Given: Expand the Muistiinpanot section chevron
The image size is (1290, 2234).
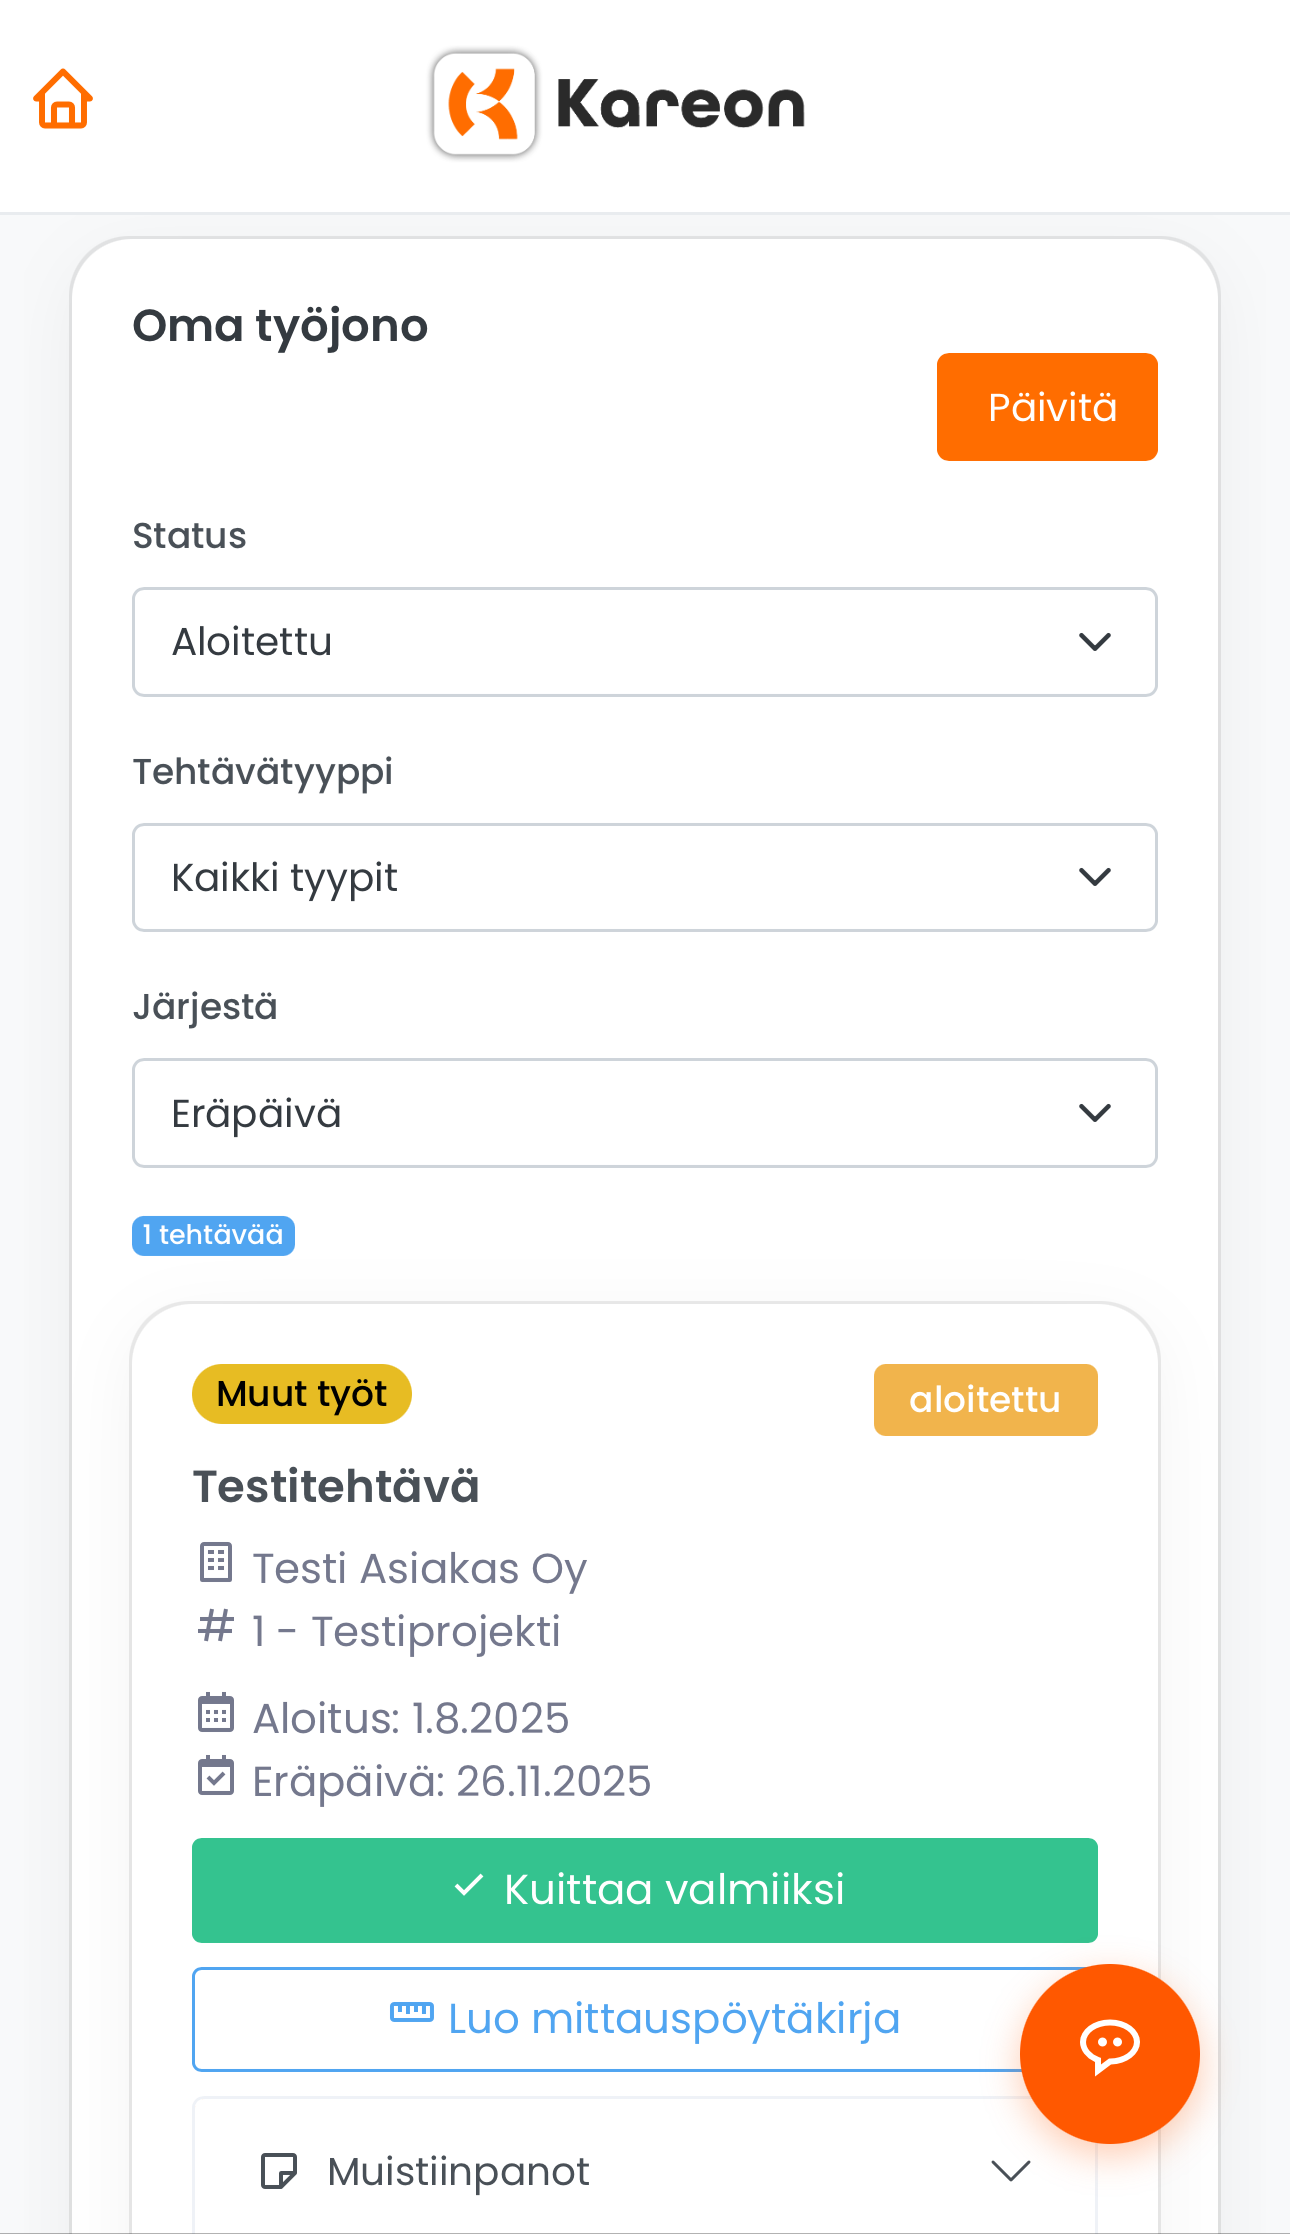Looking at the screenshot, I should (x=1010, y=2171).
